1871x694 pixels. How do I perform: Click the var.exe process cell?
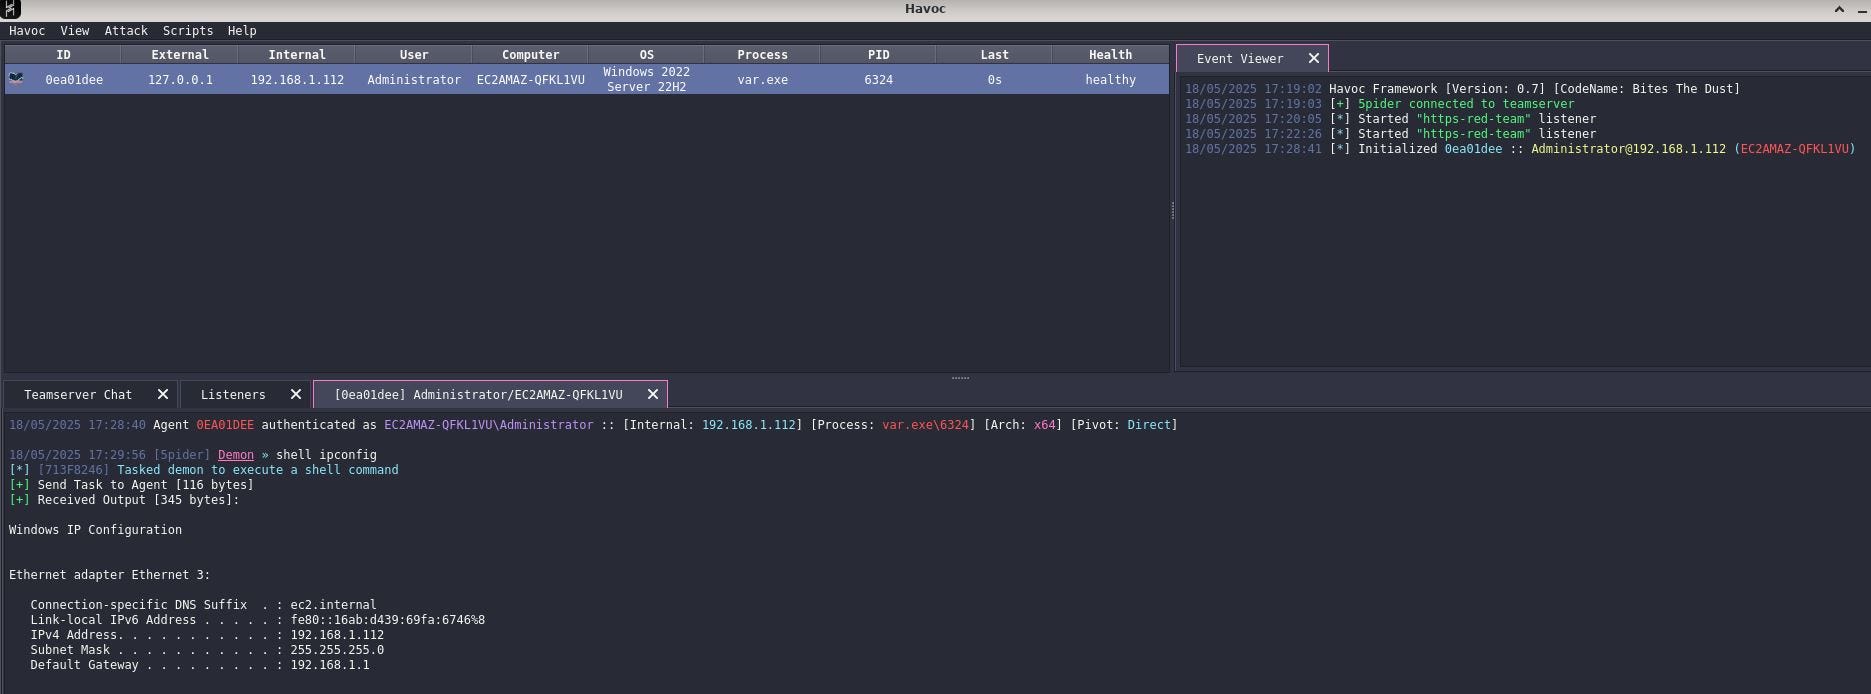click(x=762, y=80)
